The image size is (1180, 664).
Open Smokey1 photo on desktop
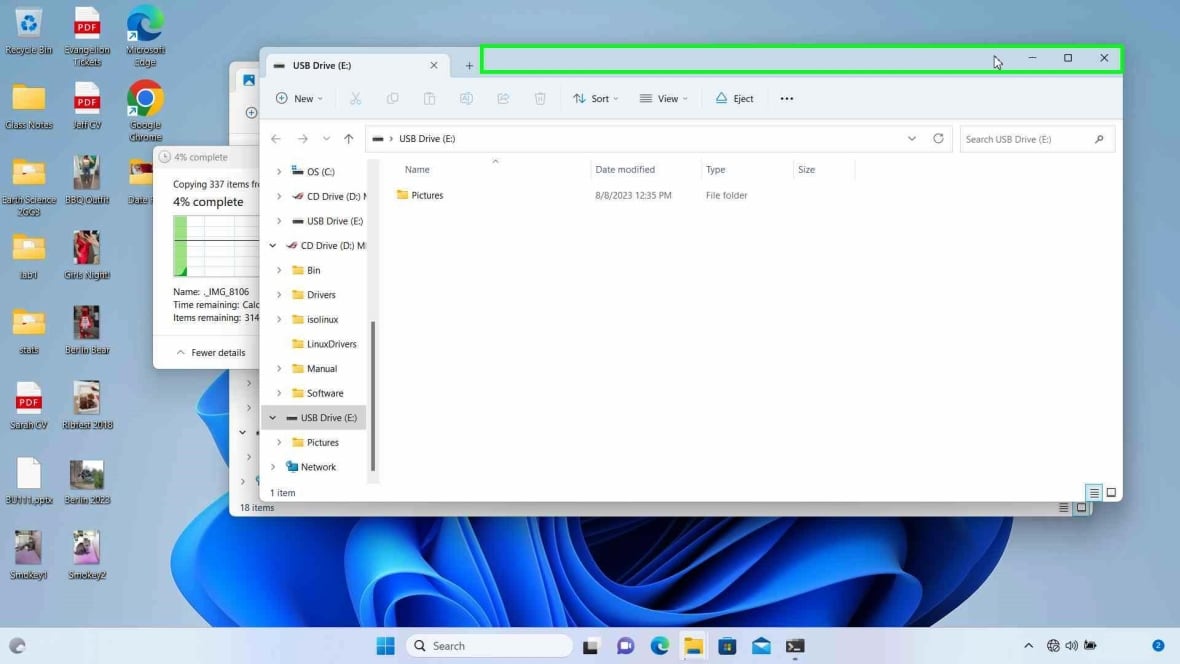coord(29,555)
